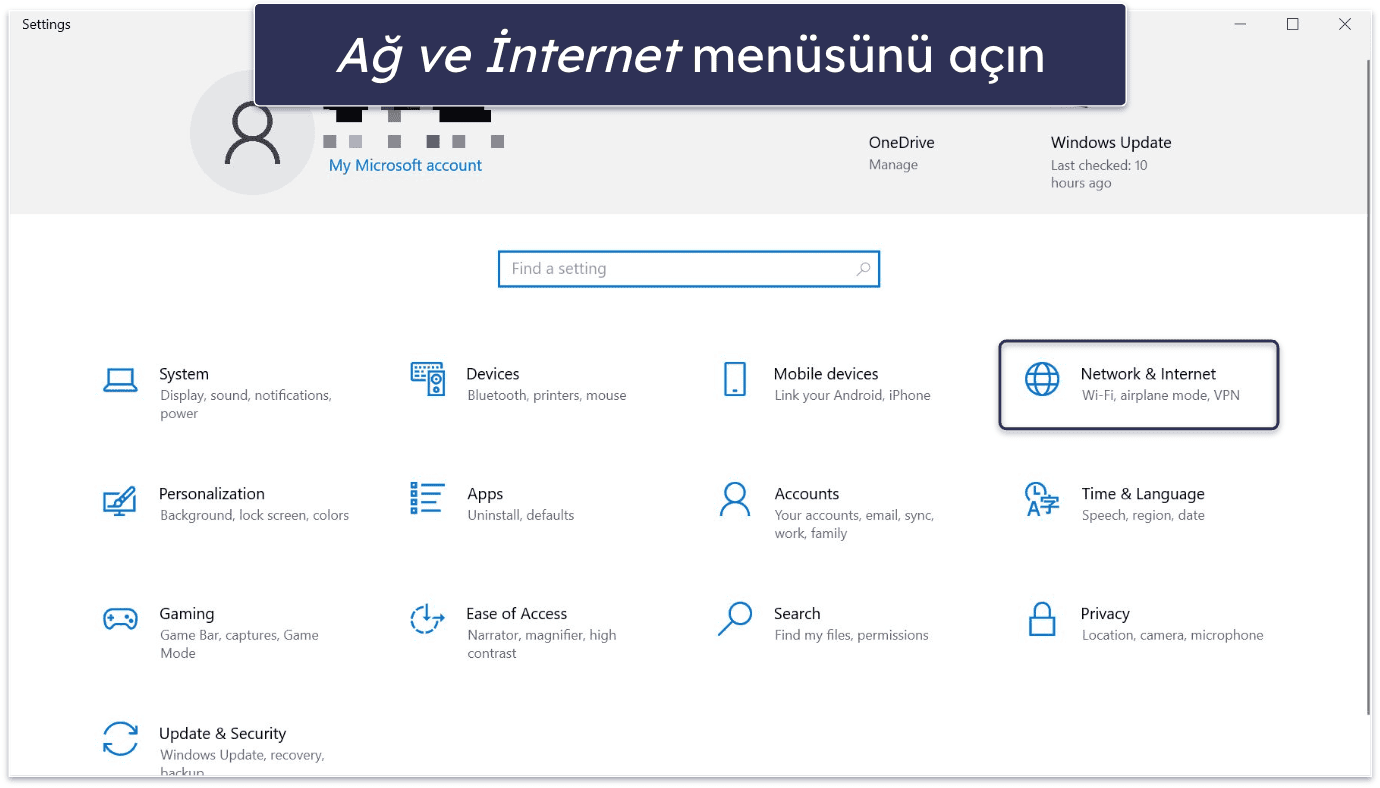This screenshot has width=1380, height=788.
Task: Open the Accounts person icon
Action: click(x=735, y=499)
